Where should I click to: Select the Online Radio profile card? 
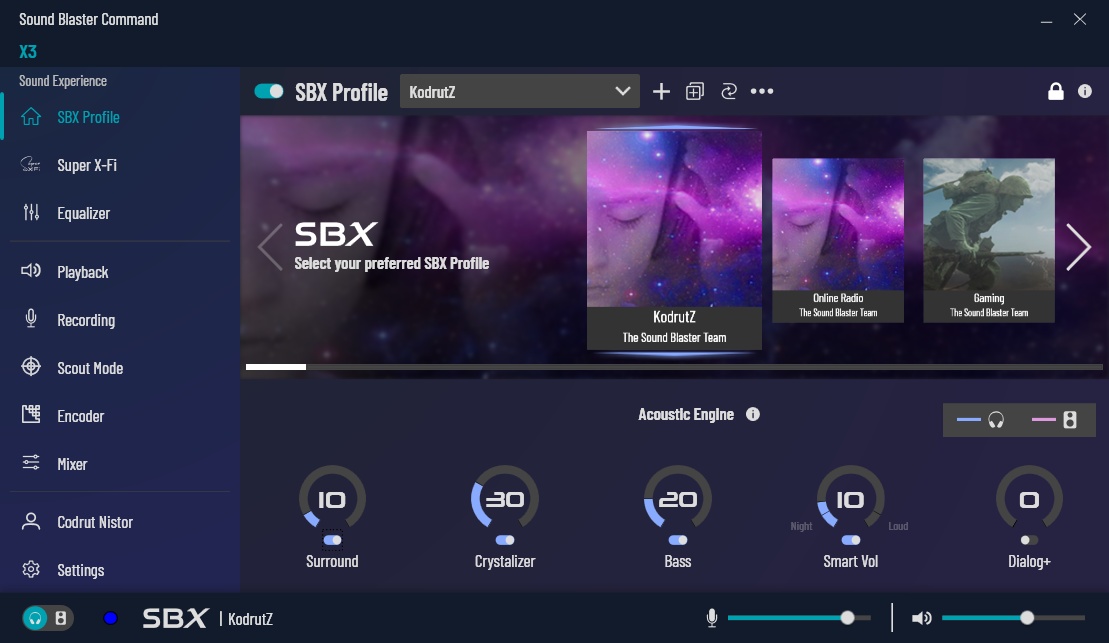click(x=837, y=240)
